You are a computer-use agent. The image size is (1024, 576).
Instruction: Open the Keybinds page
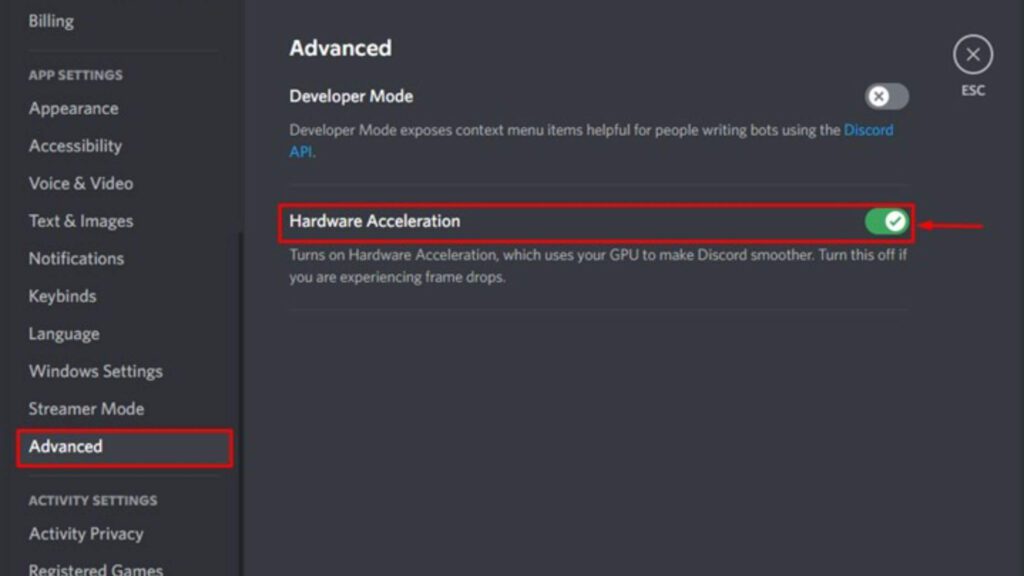click(64, 296)
